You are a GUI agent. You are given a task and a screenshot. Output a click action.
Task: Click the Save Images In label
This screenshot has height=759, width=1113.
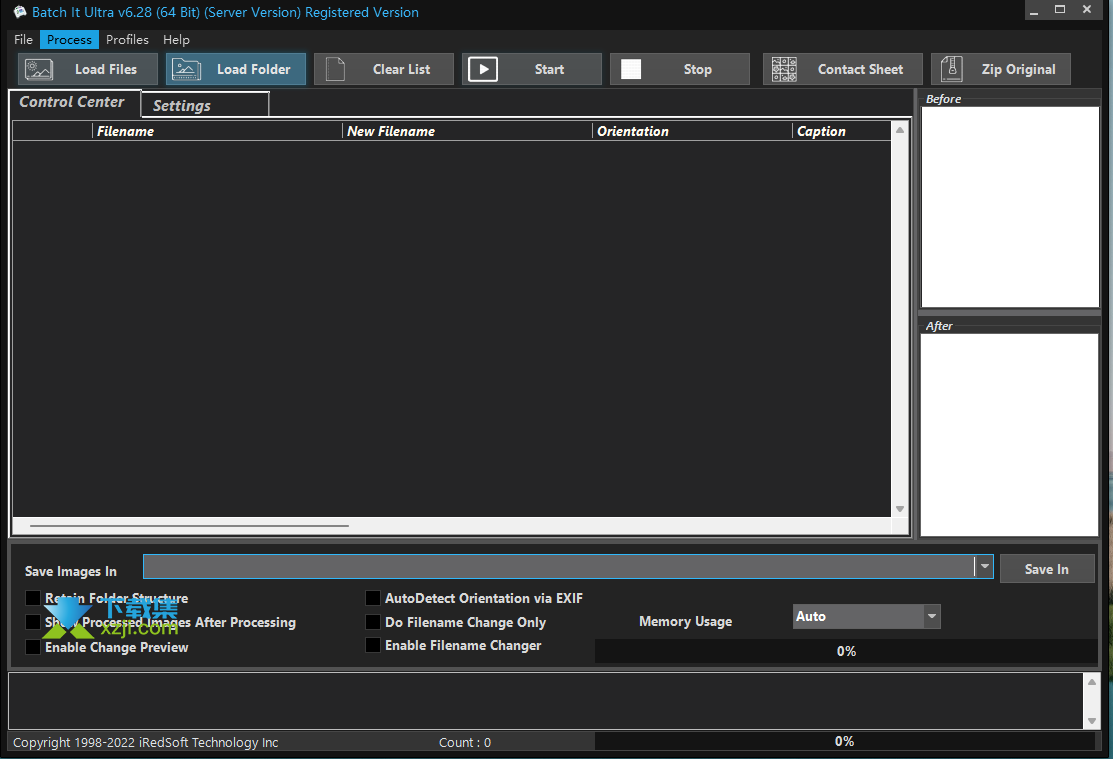71,571
